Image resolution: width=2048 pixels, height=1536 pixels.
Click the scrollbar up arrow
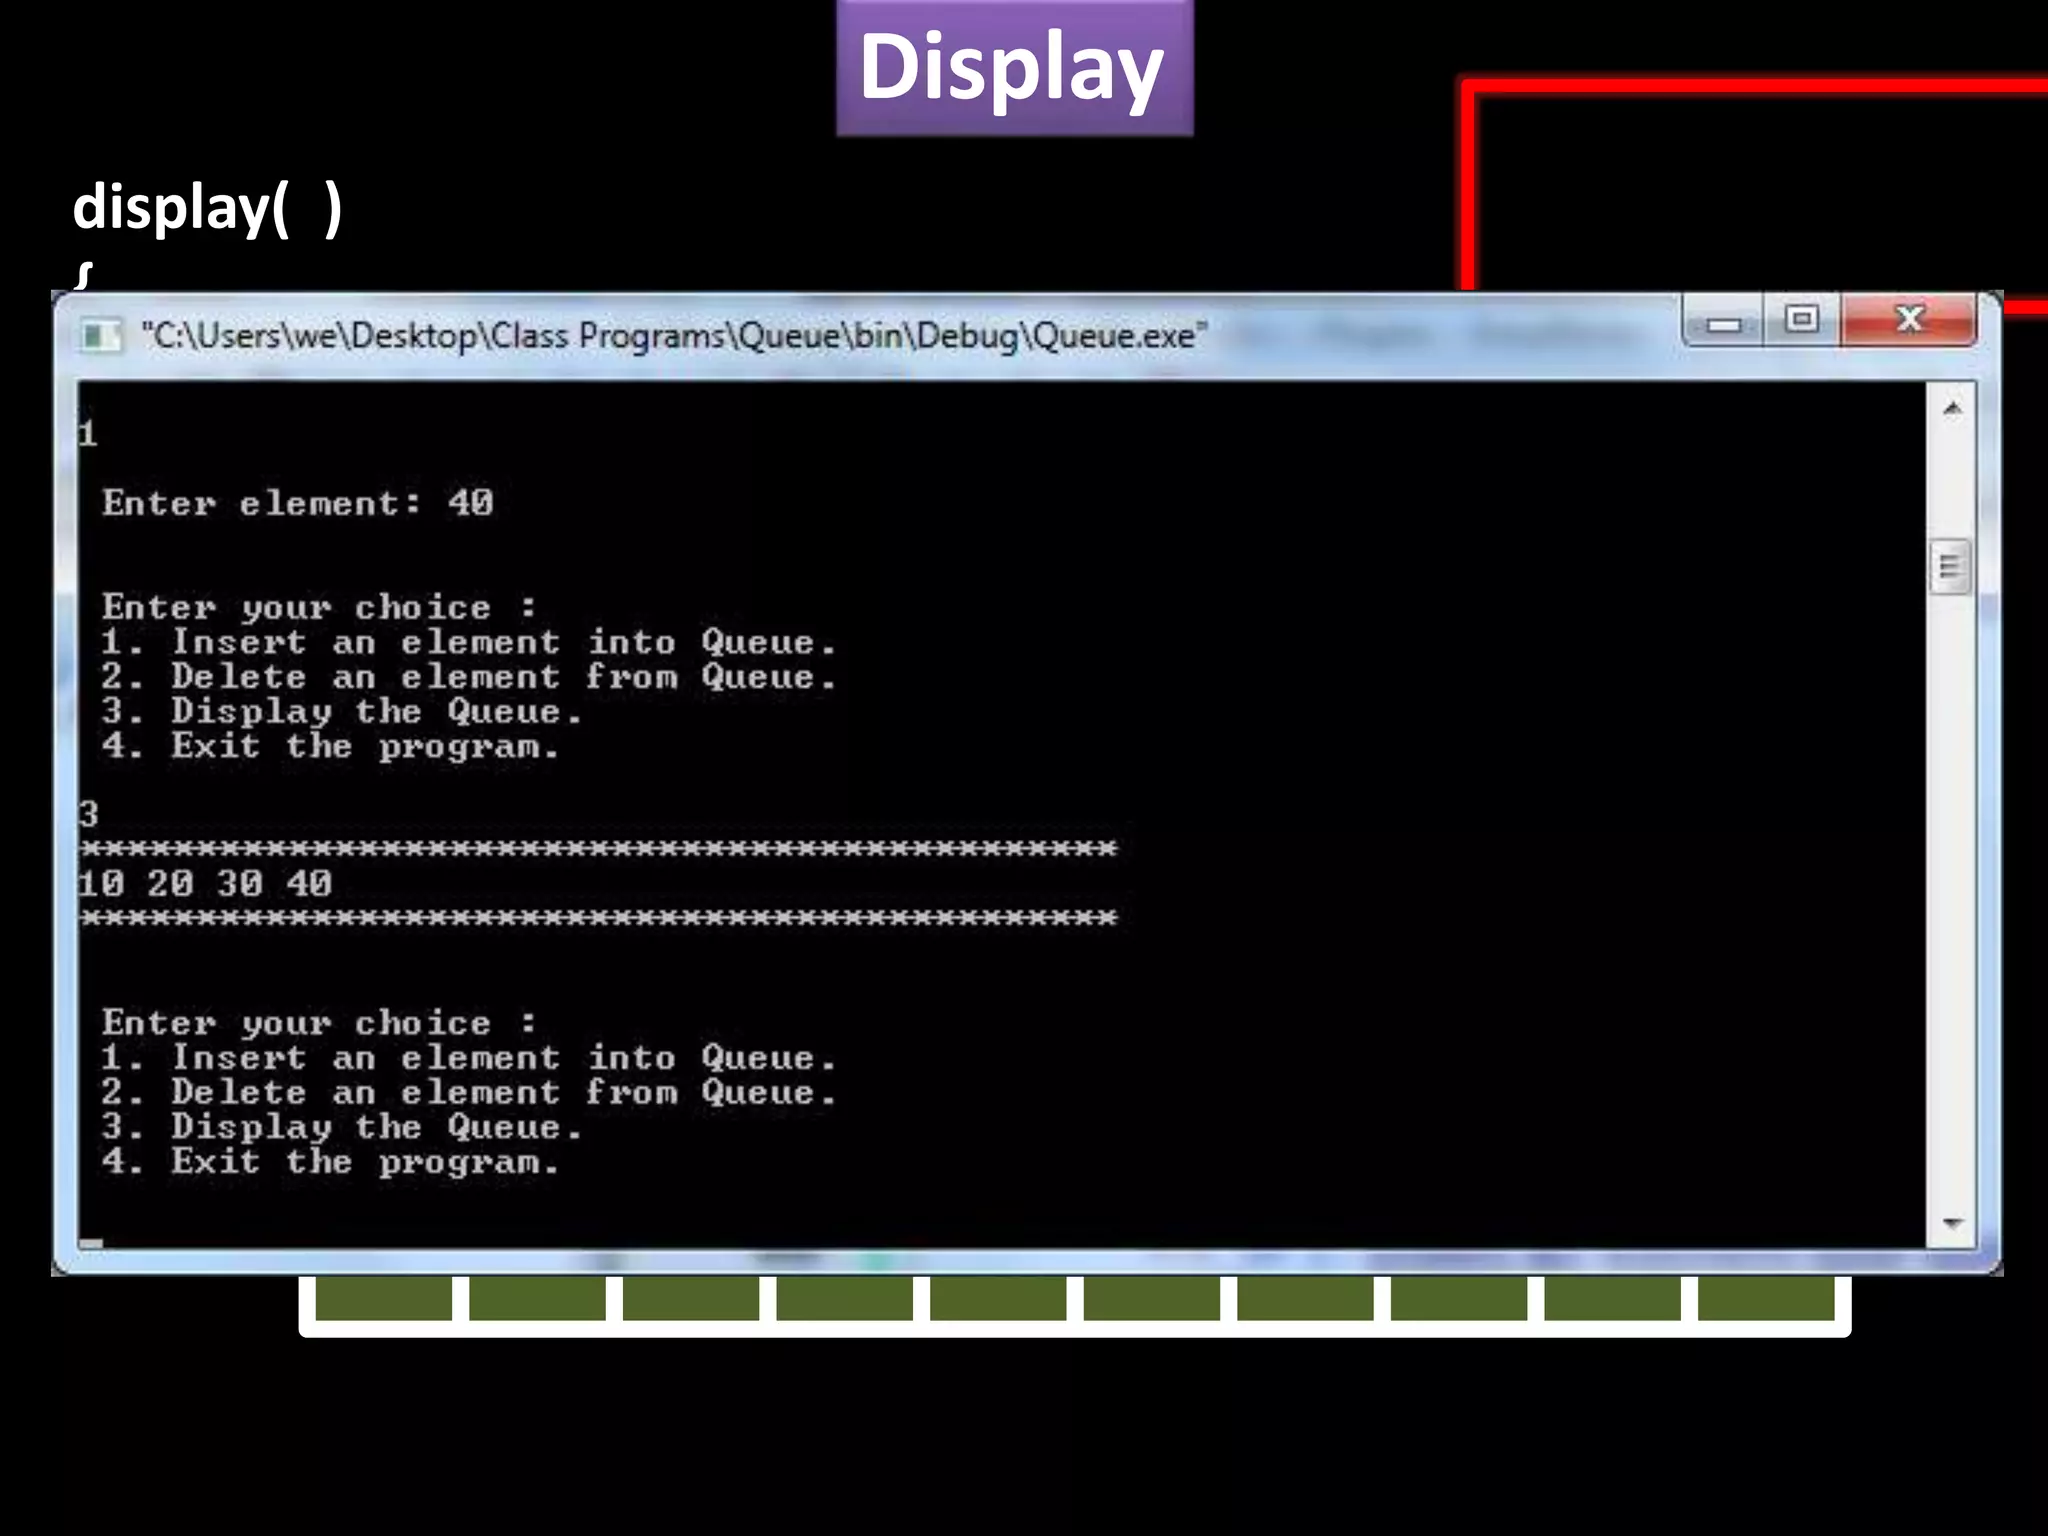click(x=1951, y=409)
